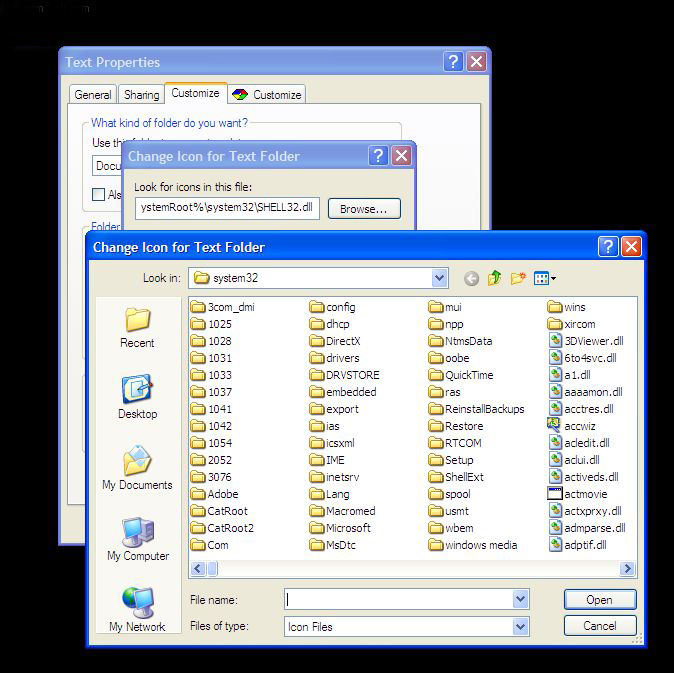Image resolution: width=674 pixels, height=673 pixels.
Task: Select the 3com_dmi folder
Action: (x=223, y=307)
